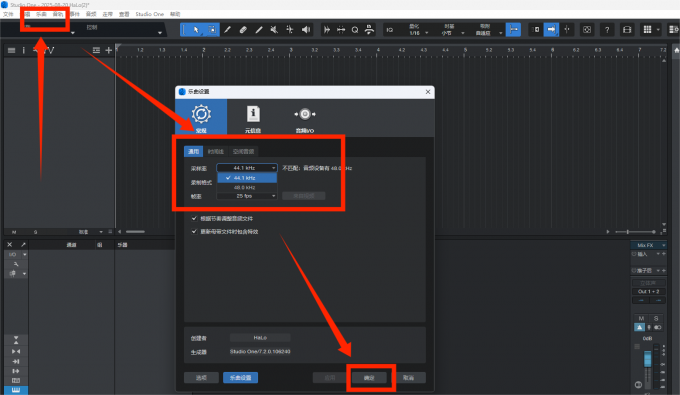The height and width of the screenshot is (395, 680).
Task: Click the Out 1+2 output selector
Action: pos(648,291)
